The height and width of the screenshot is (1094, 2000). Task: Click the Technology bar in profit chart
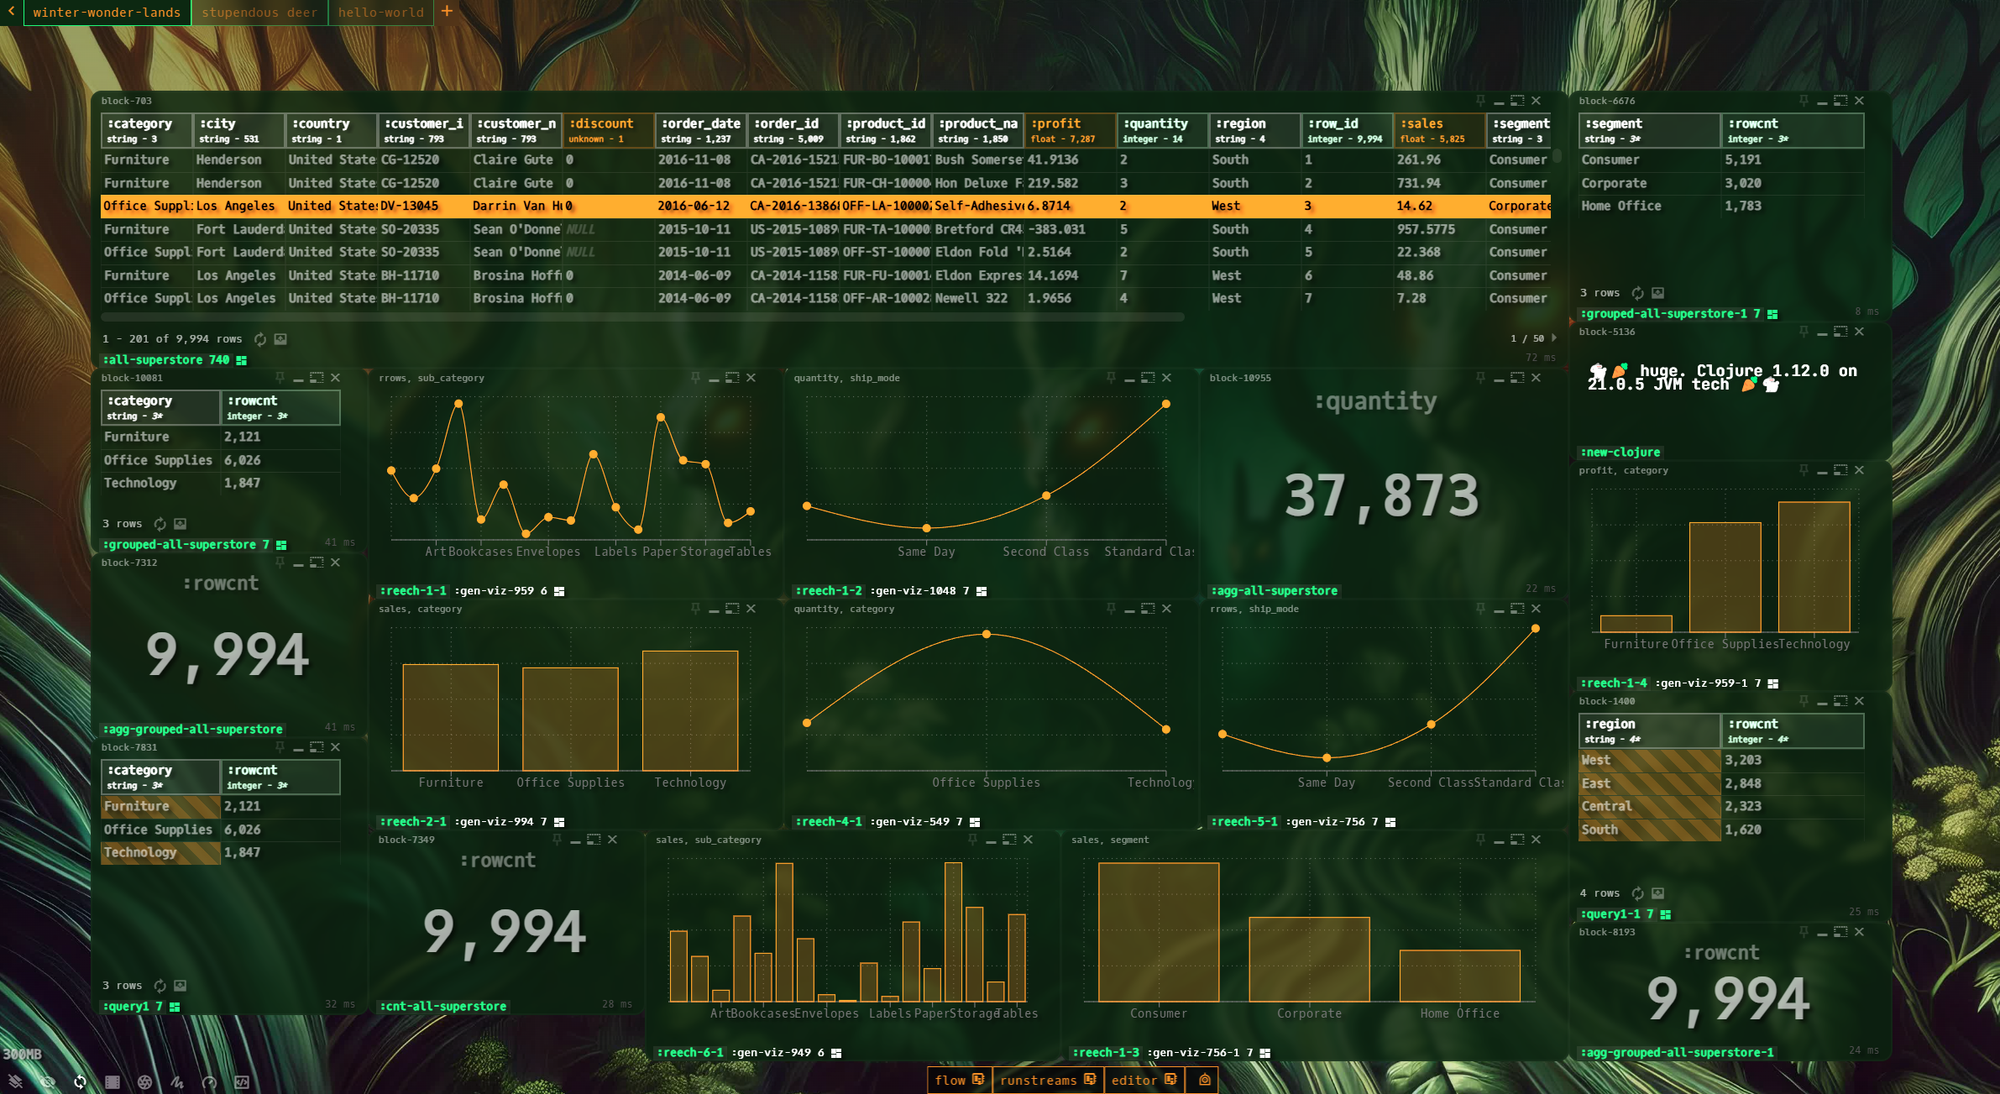[x=1813, y=567]
